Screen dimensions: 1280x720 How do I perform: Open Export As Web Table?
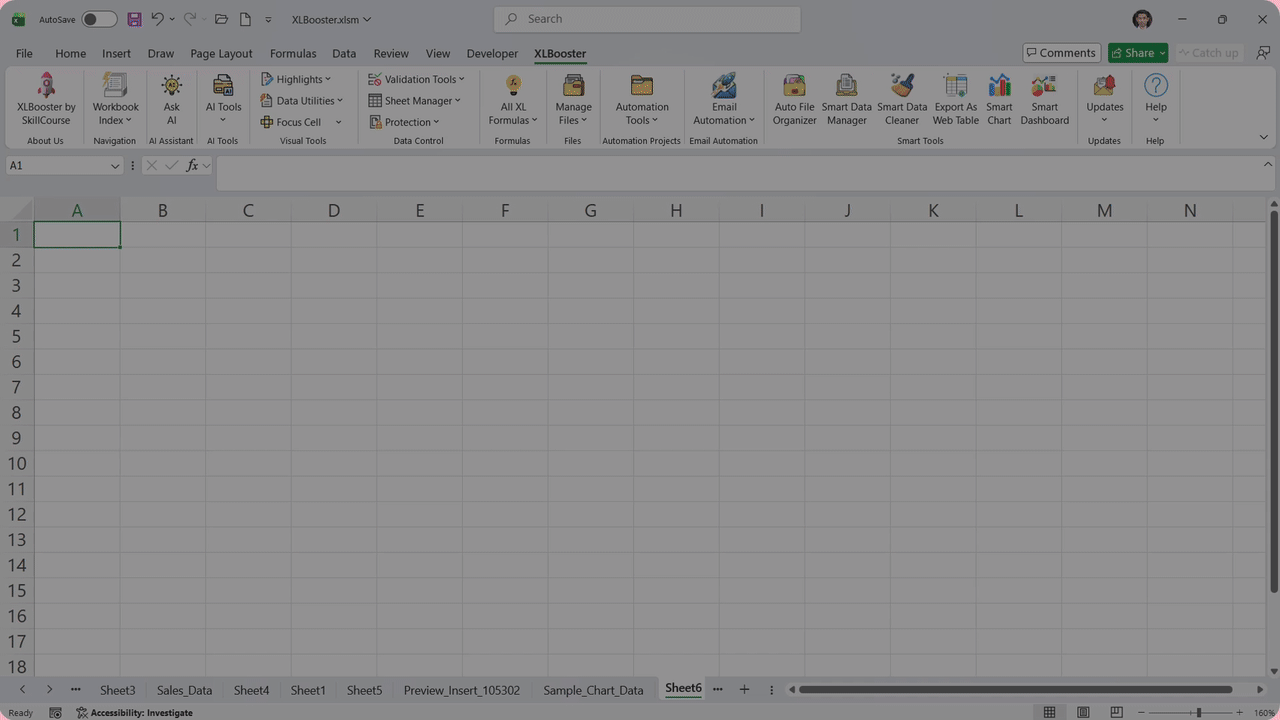[x=955, y=100]
